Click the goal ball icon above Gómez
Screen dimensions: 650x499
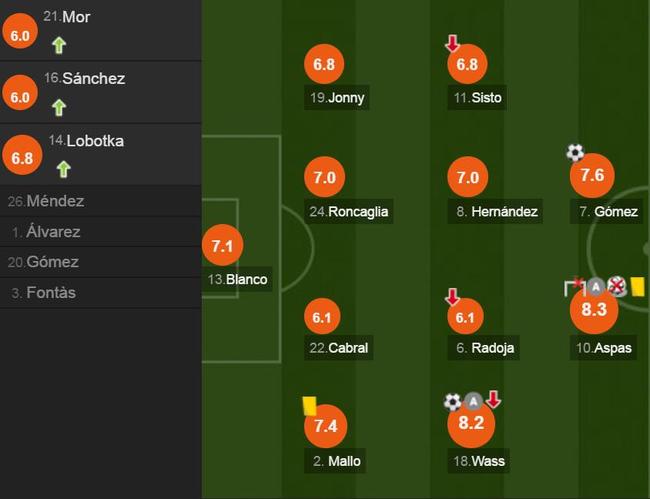[x=575, y=153]
